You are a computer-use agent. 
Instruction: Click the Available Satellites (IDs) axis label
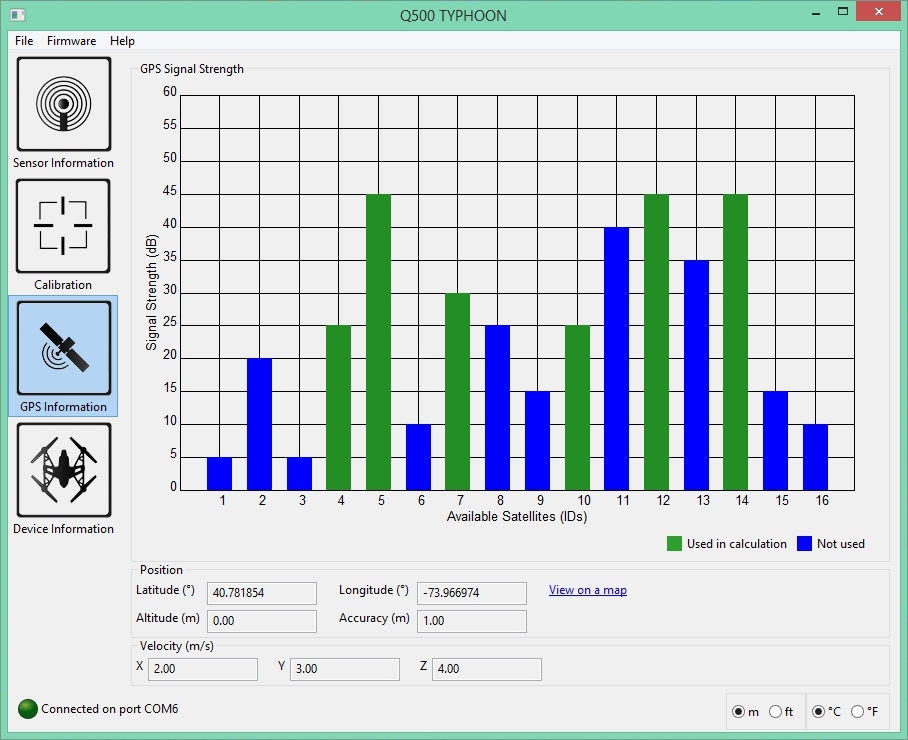tap(517, 516)
